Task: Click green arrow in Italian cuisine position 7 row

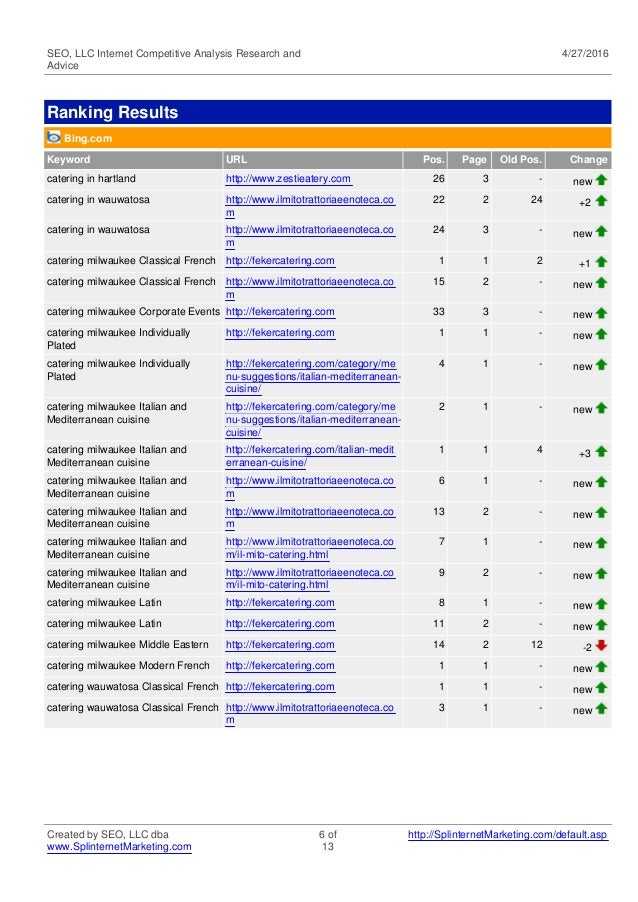Action: pos(602,543)
